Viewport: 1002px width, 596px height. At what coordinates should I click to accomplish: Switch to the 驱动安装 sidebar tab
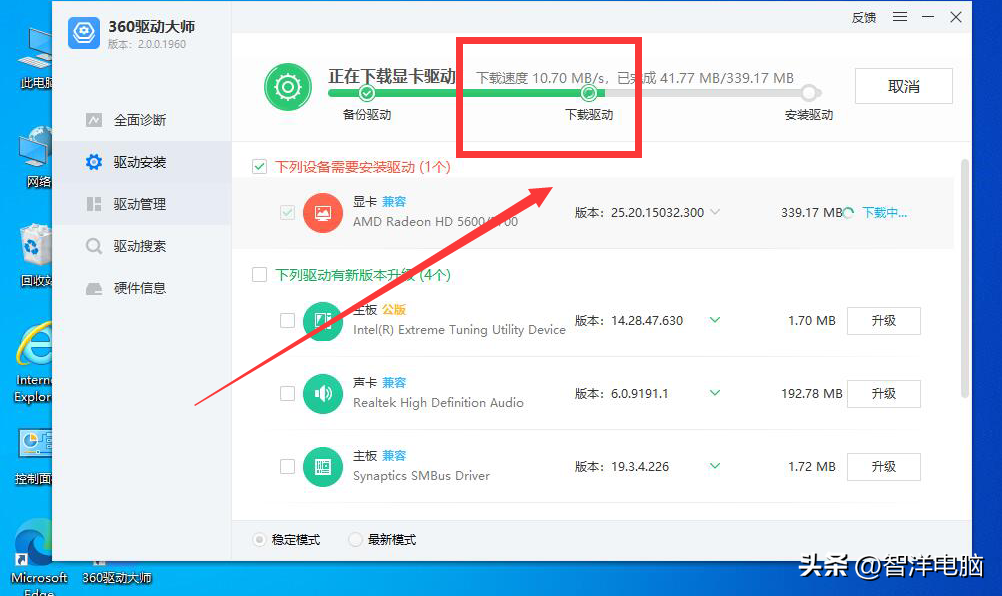pyautogui.click(x=142, y=162)
